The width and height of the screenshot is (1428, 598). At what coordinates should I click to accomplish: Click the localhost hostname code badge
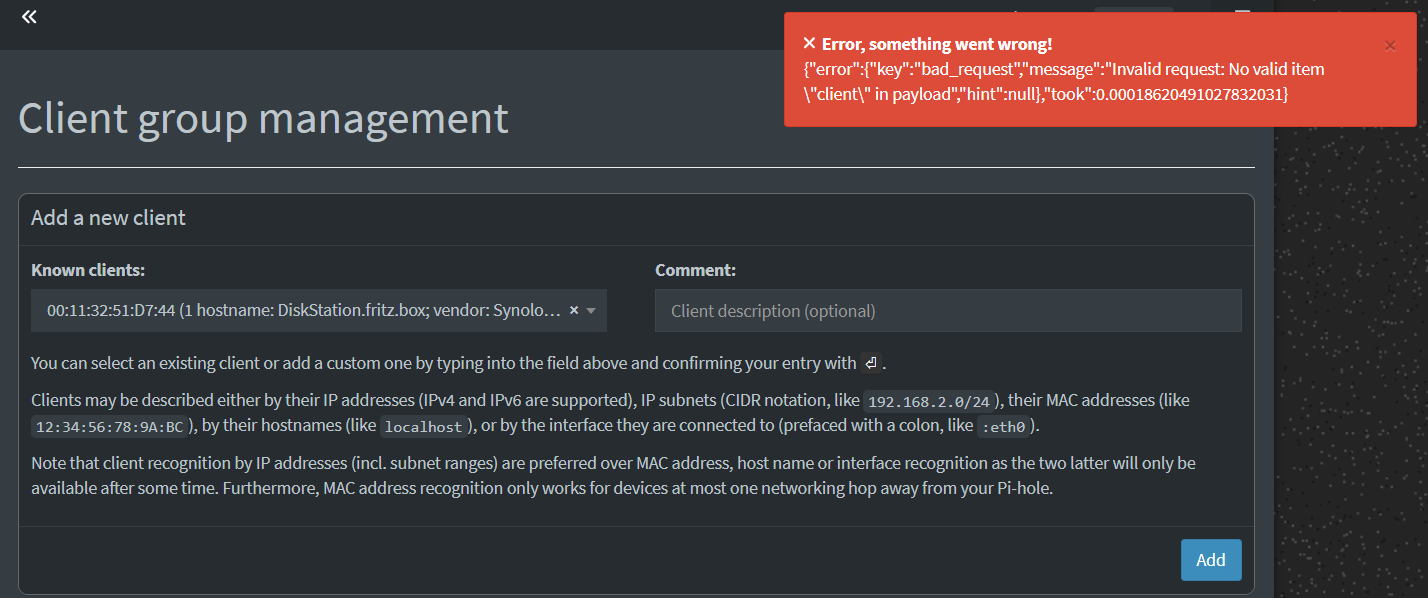pyautogui.click(x=422, y=426)
